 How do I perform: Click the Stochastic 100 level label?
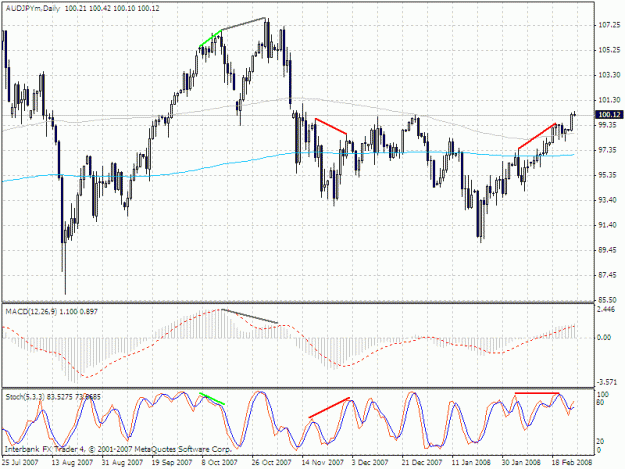(603, 394)
